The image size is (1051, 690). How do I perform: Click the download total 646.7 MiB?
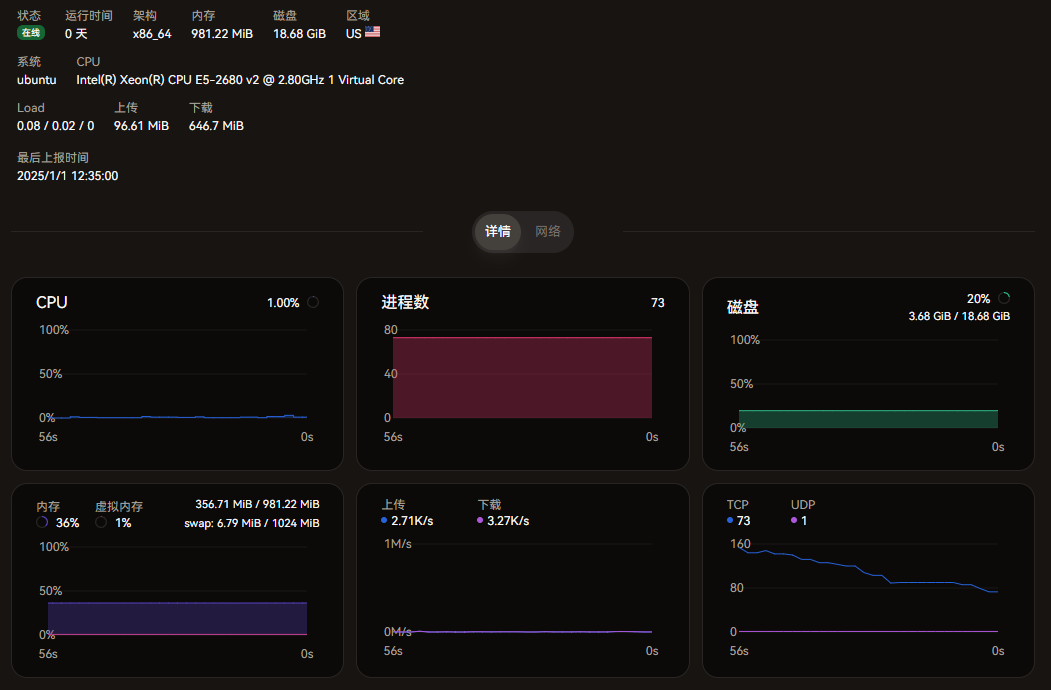point(217,126)
